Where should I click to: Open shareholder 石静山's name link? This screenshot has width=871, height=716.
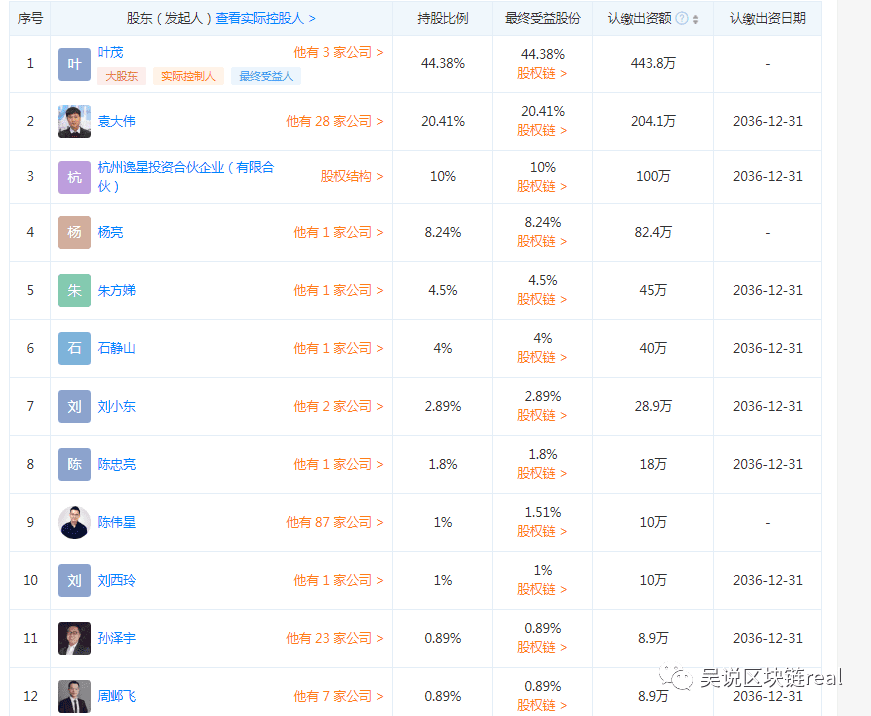(x=117, y=348)
